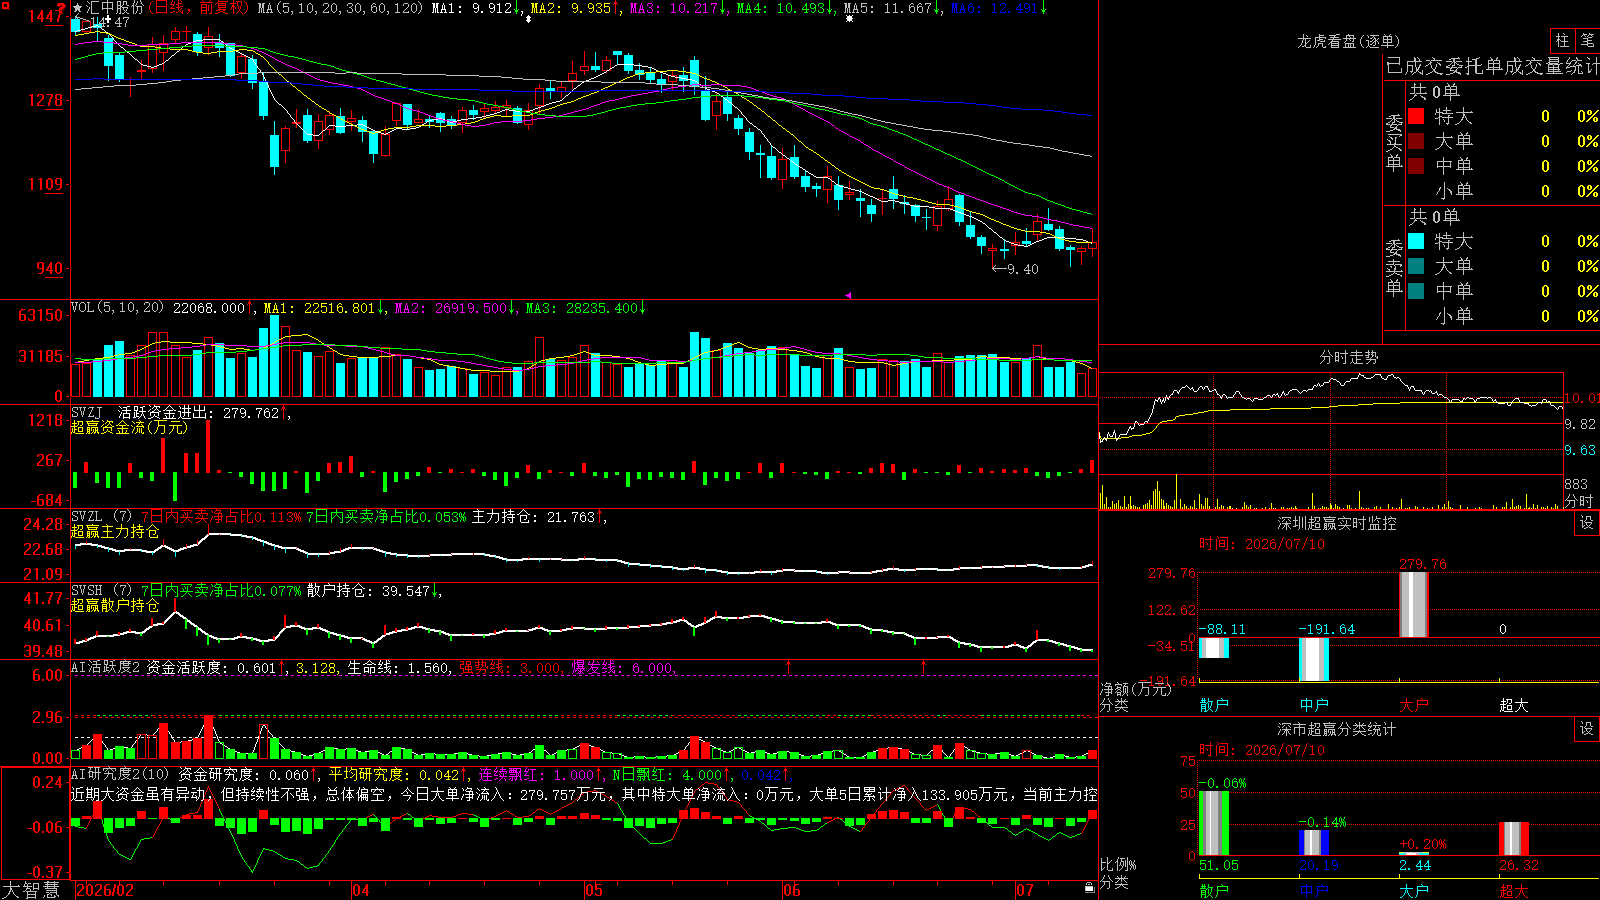The image size is (1600, 900).
Task: Click the 深圳超赢实时监控 panel title
Action: pos(1337,523)
